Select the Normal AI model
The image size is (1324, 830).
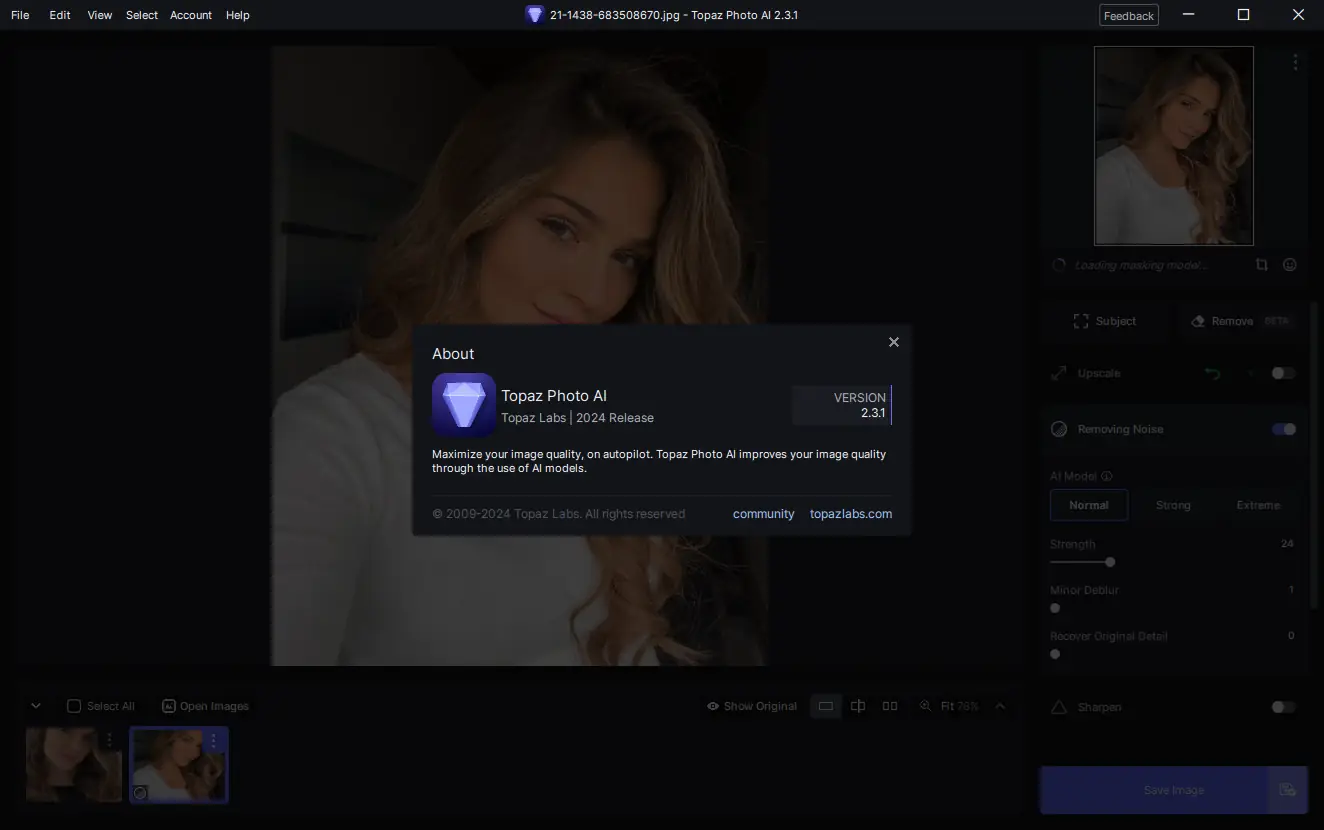coord(1089,505)
